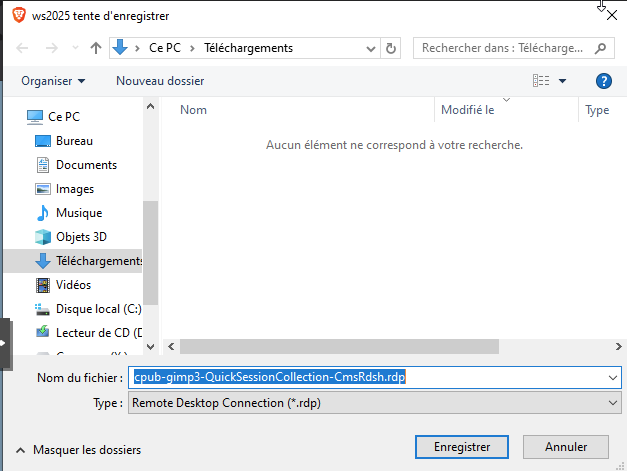
Task: Open Disque local (C:) drive
Action: pos(98,309)
